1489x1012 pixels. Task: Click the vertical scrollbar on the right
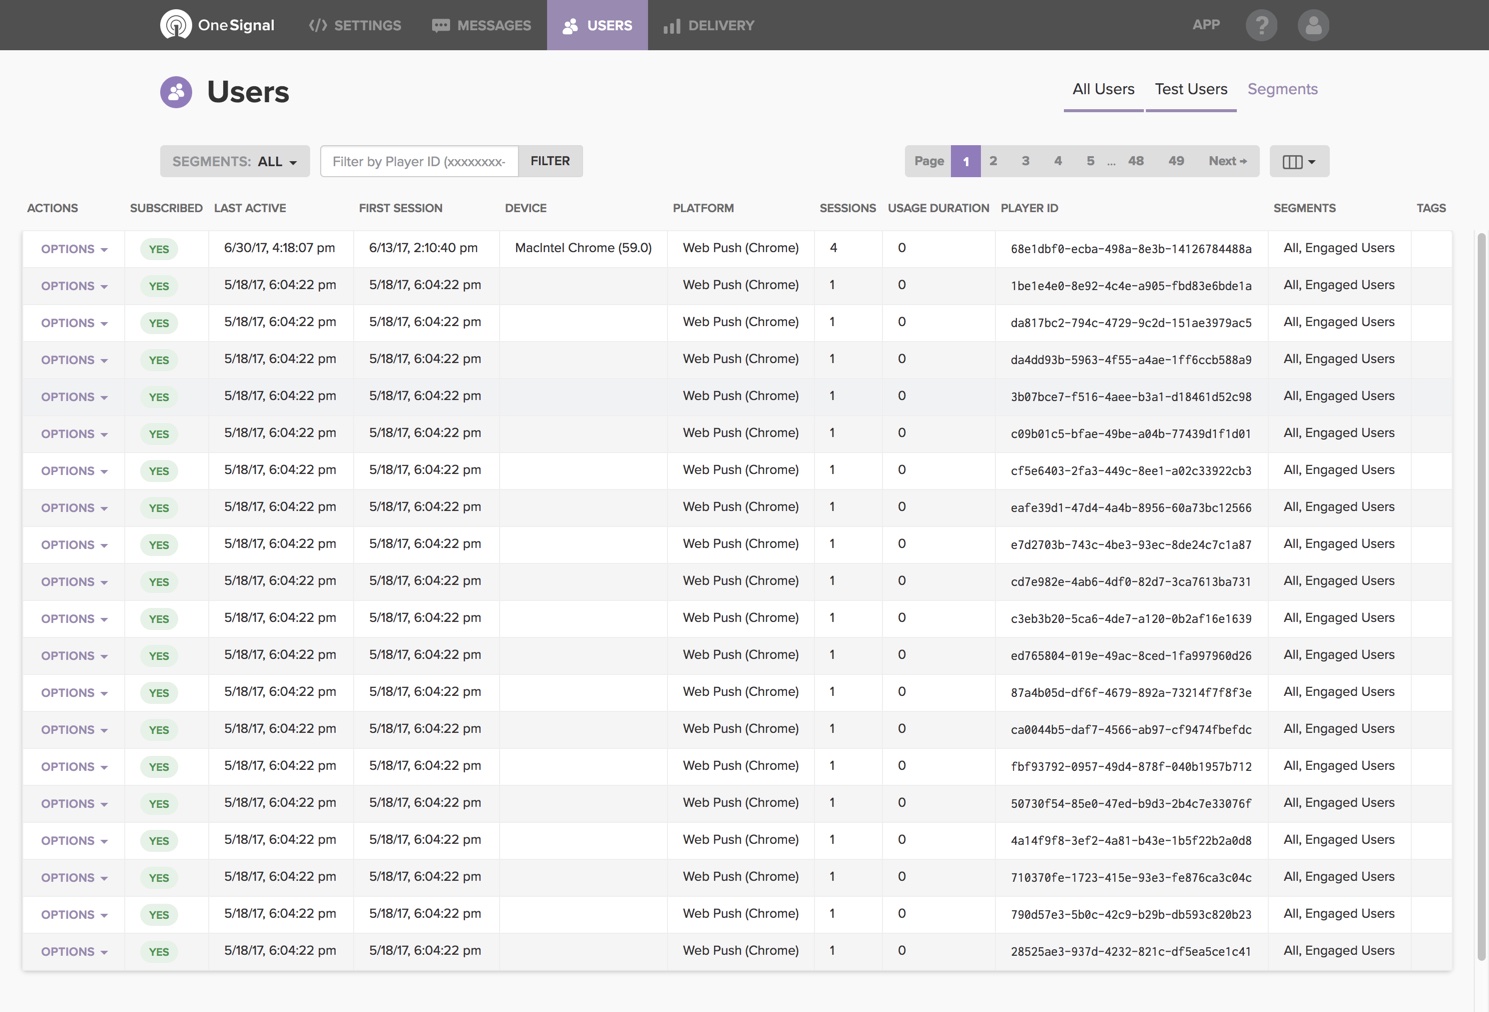[x=1481, y=600]
